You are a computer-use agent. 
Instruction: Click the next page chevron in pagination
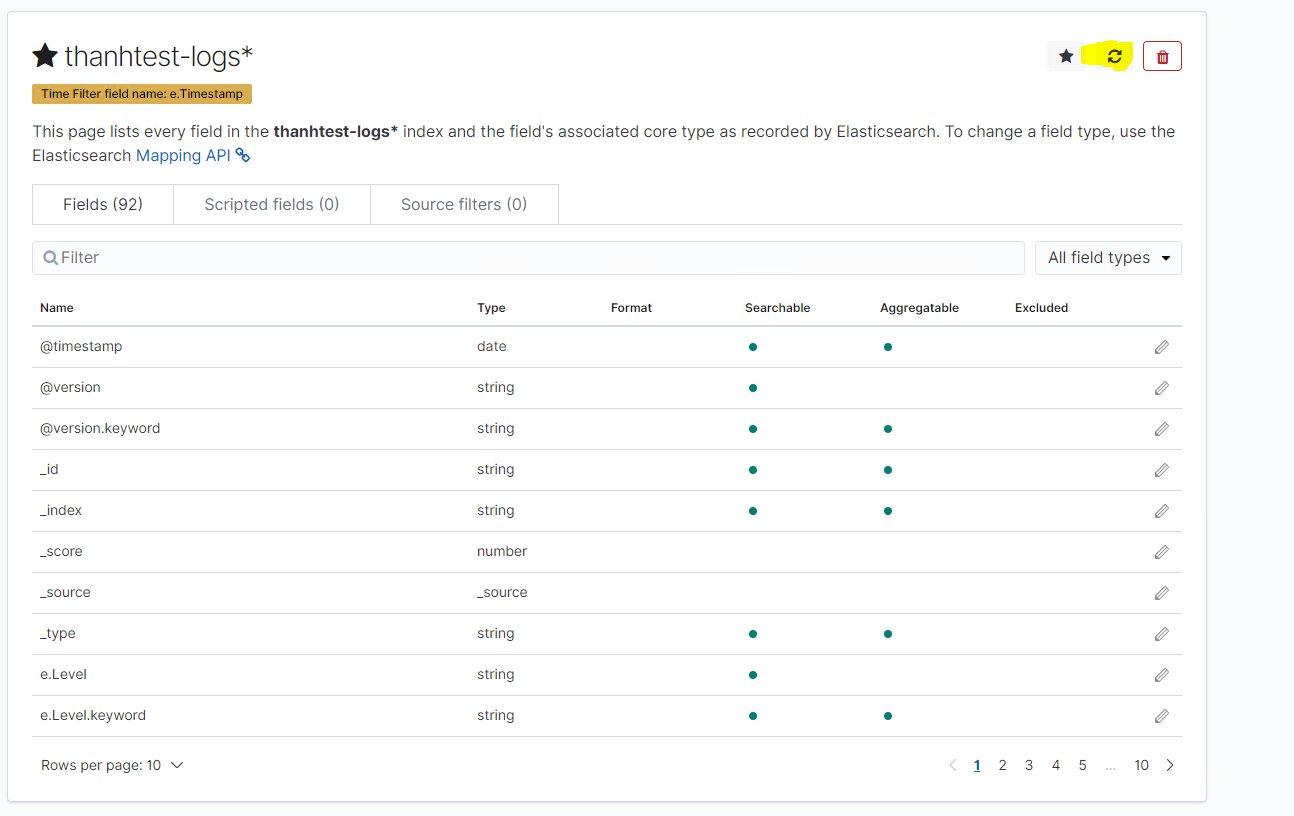[1170, 764]
